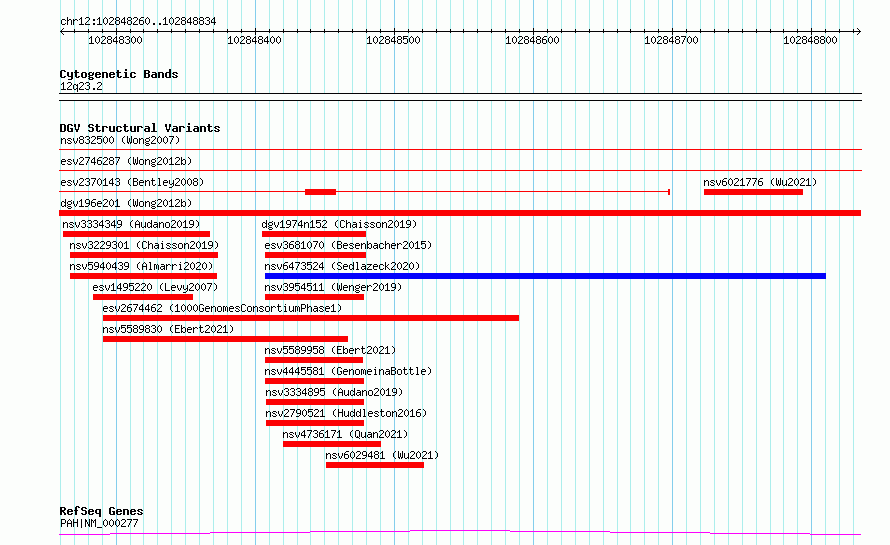Screen dimensions: 890x545
Task: Click the 102848400 ruler position label
Action: pyautogui.click(x=254, y=40)
